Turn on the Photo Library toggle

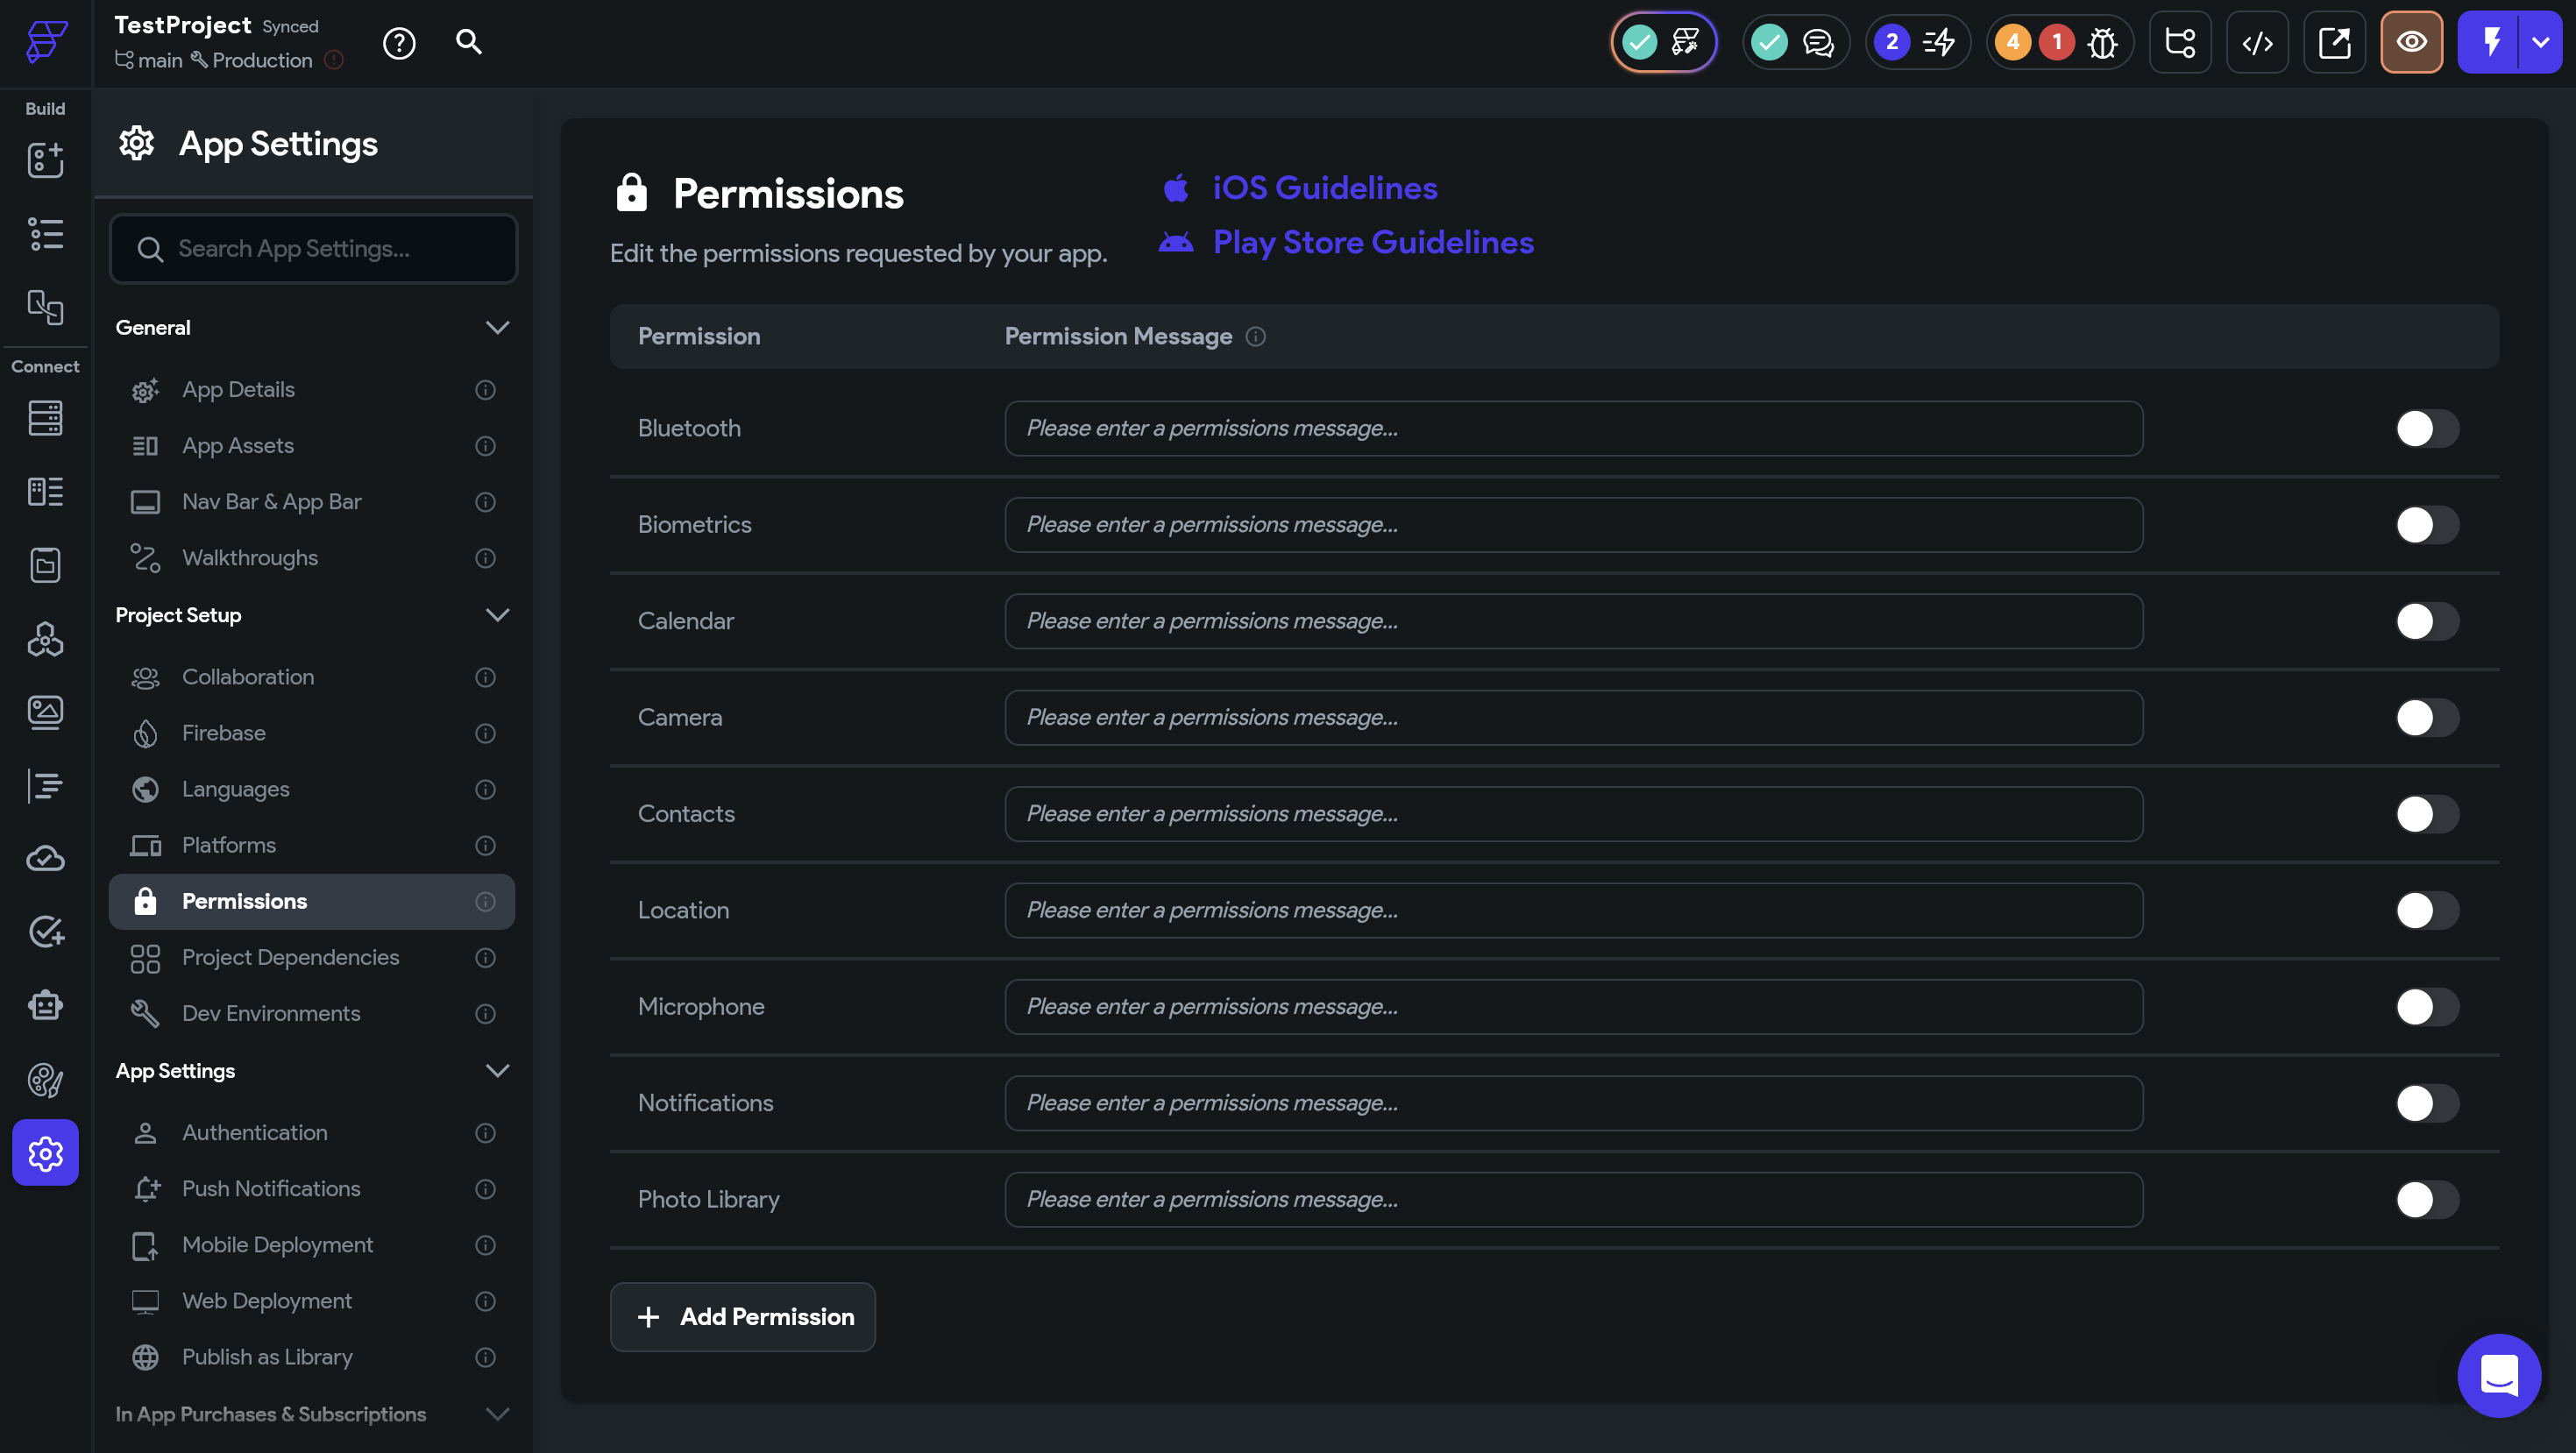click(x=2426, y=1199)
